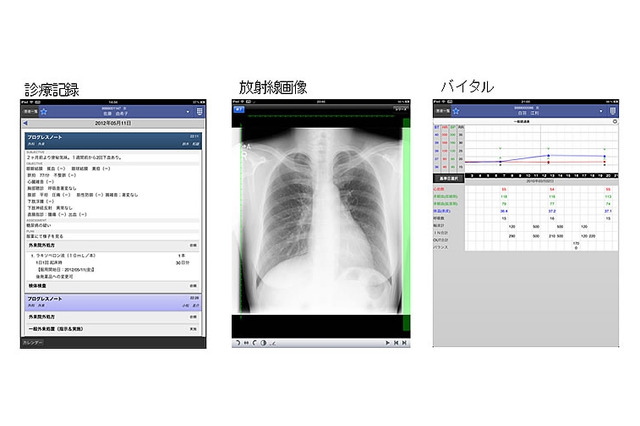Image resolution: width=640 pixels, height=426 pixels.
Task: Tap the カレンダー button at the bottom
Action: click(32, 343)
